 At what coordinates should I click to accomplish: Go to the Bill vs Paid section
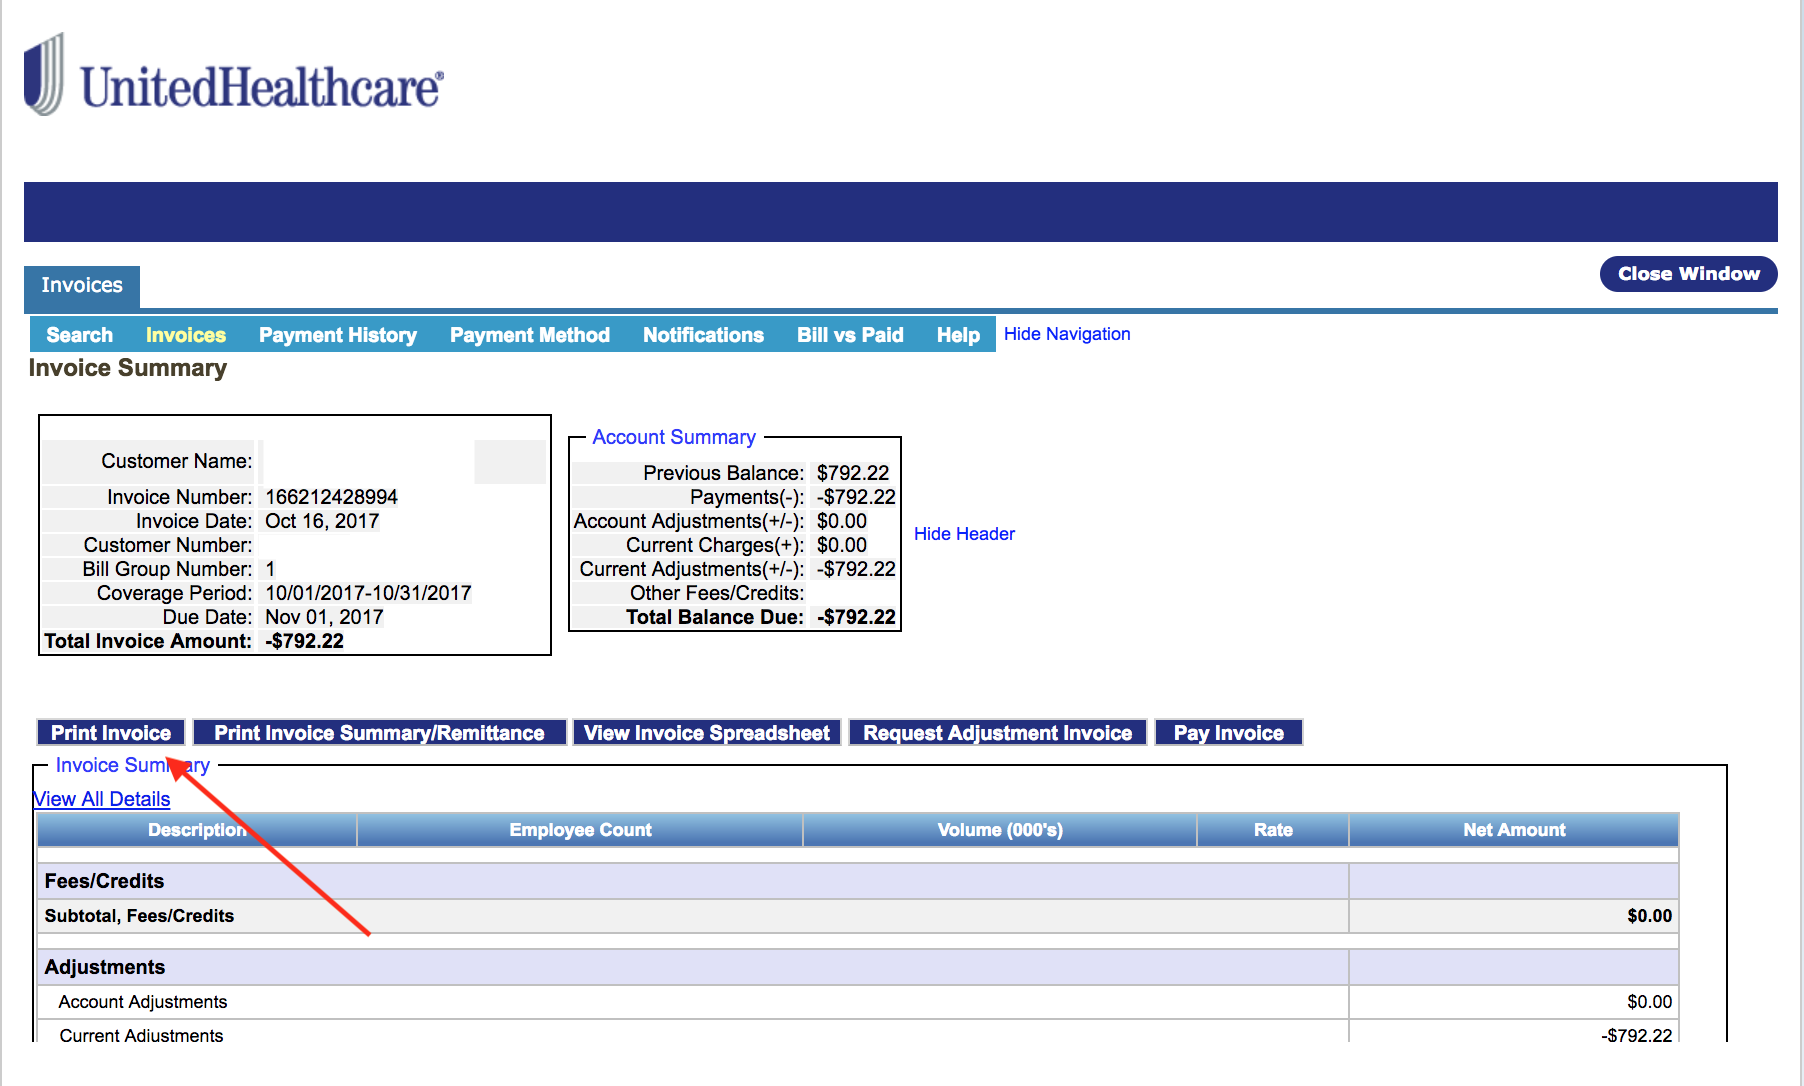(850, 334)
